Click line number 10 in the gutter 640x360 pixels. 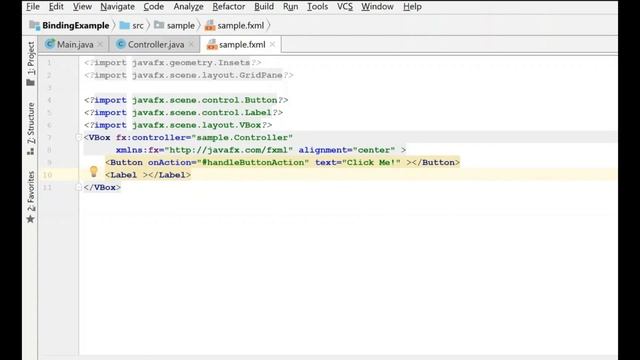point(47,175)
